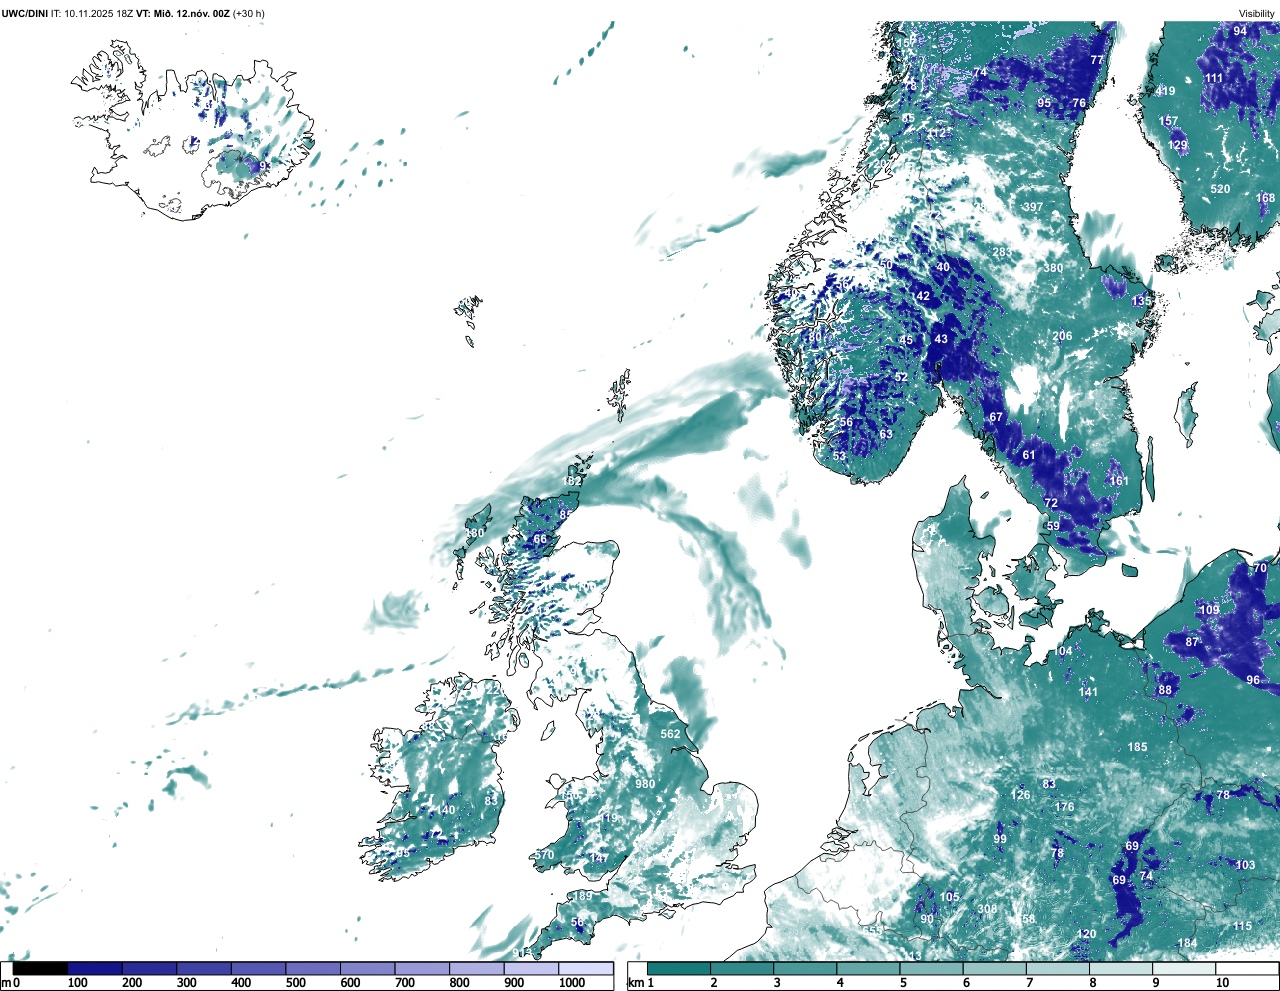
Task: Click the '77' value in northern Sweden
Action: pyautogui.click(x=1097, y=60)
